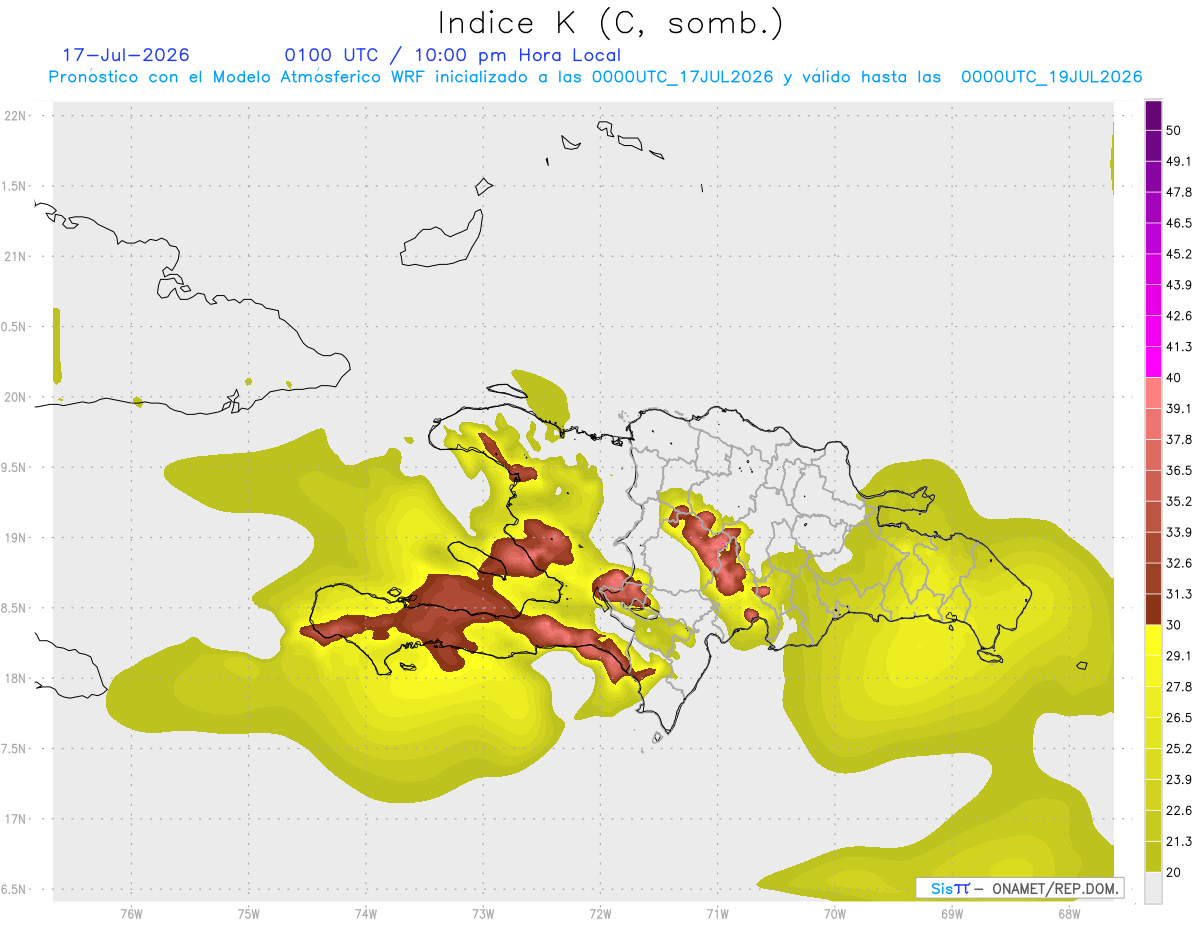Select the bright yellow swatch between 29.1 and 30
Image resolution: width=1200 pixels, height=927 pixels.
click(x=1153, y=640)
